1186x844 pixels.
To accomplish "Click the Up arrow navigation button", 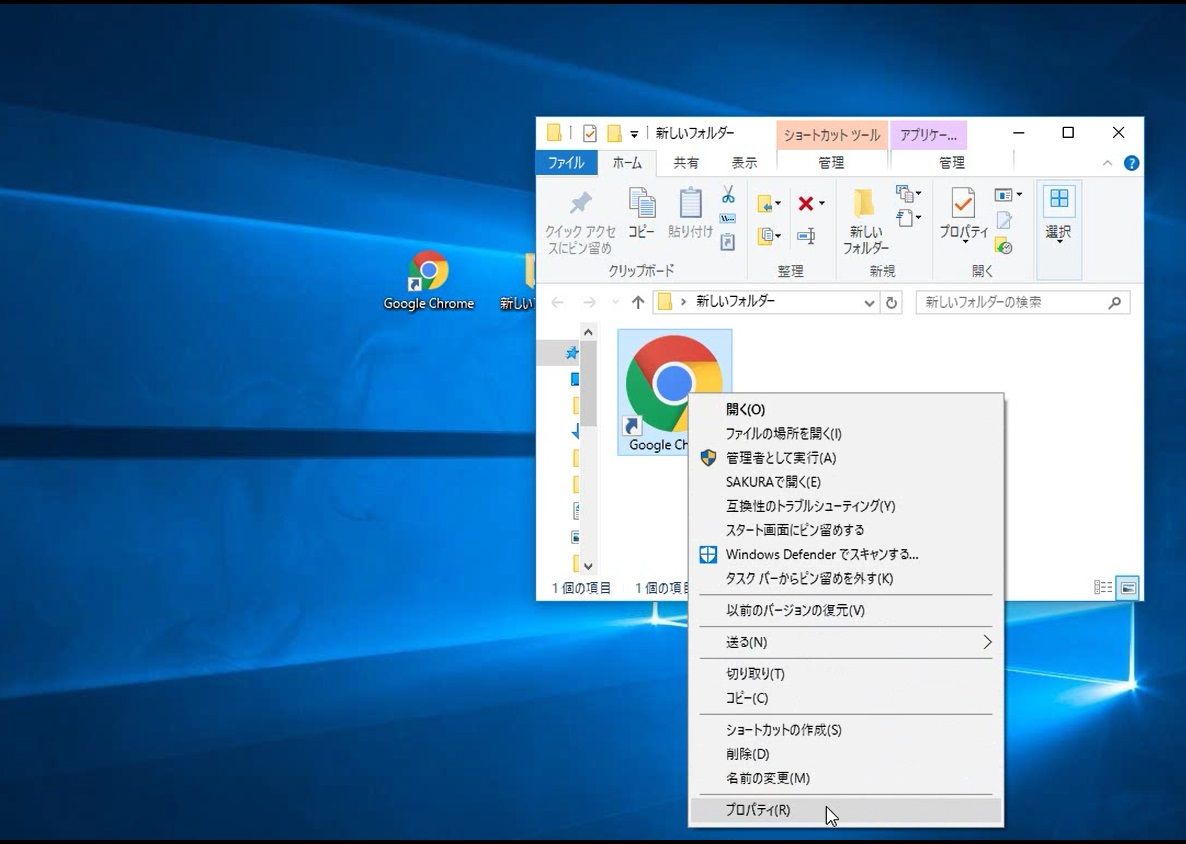I will [638, 303].
